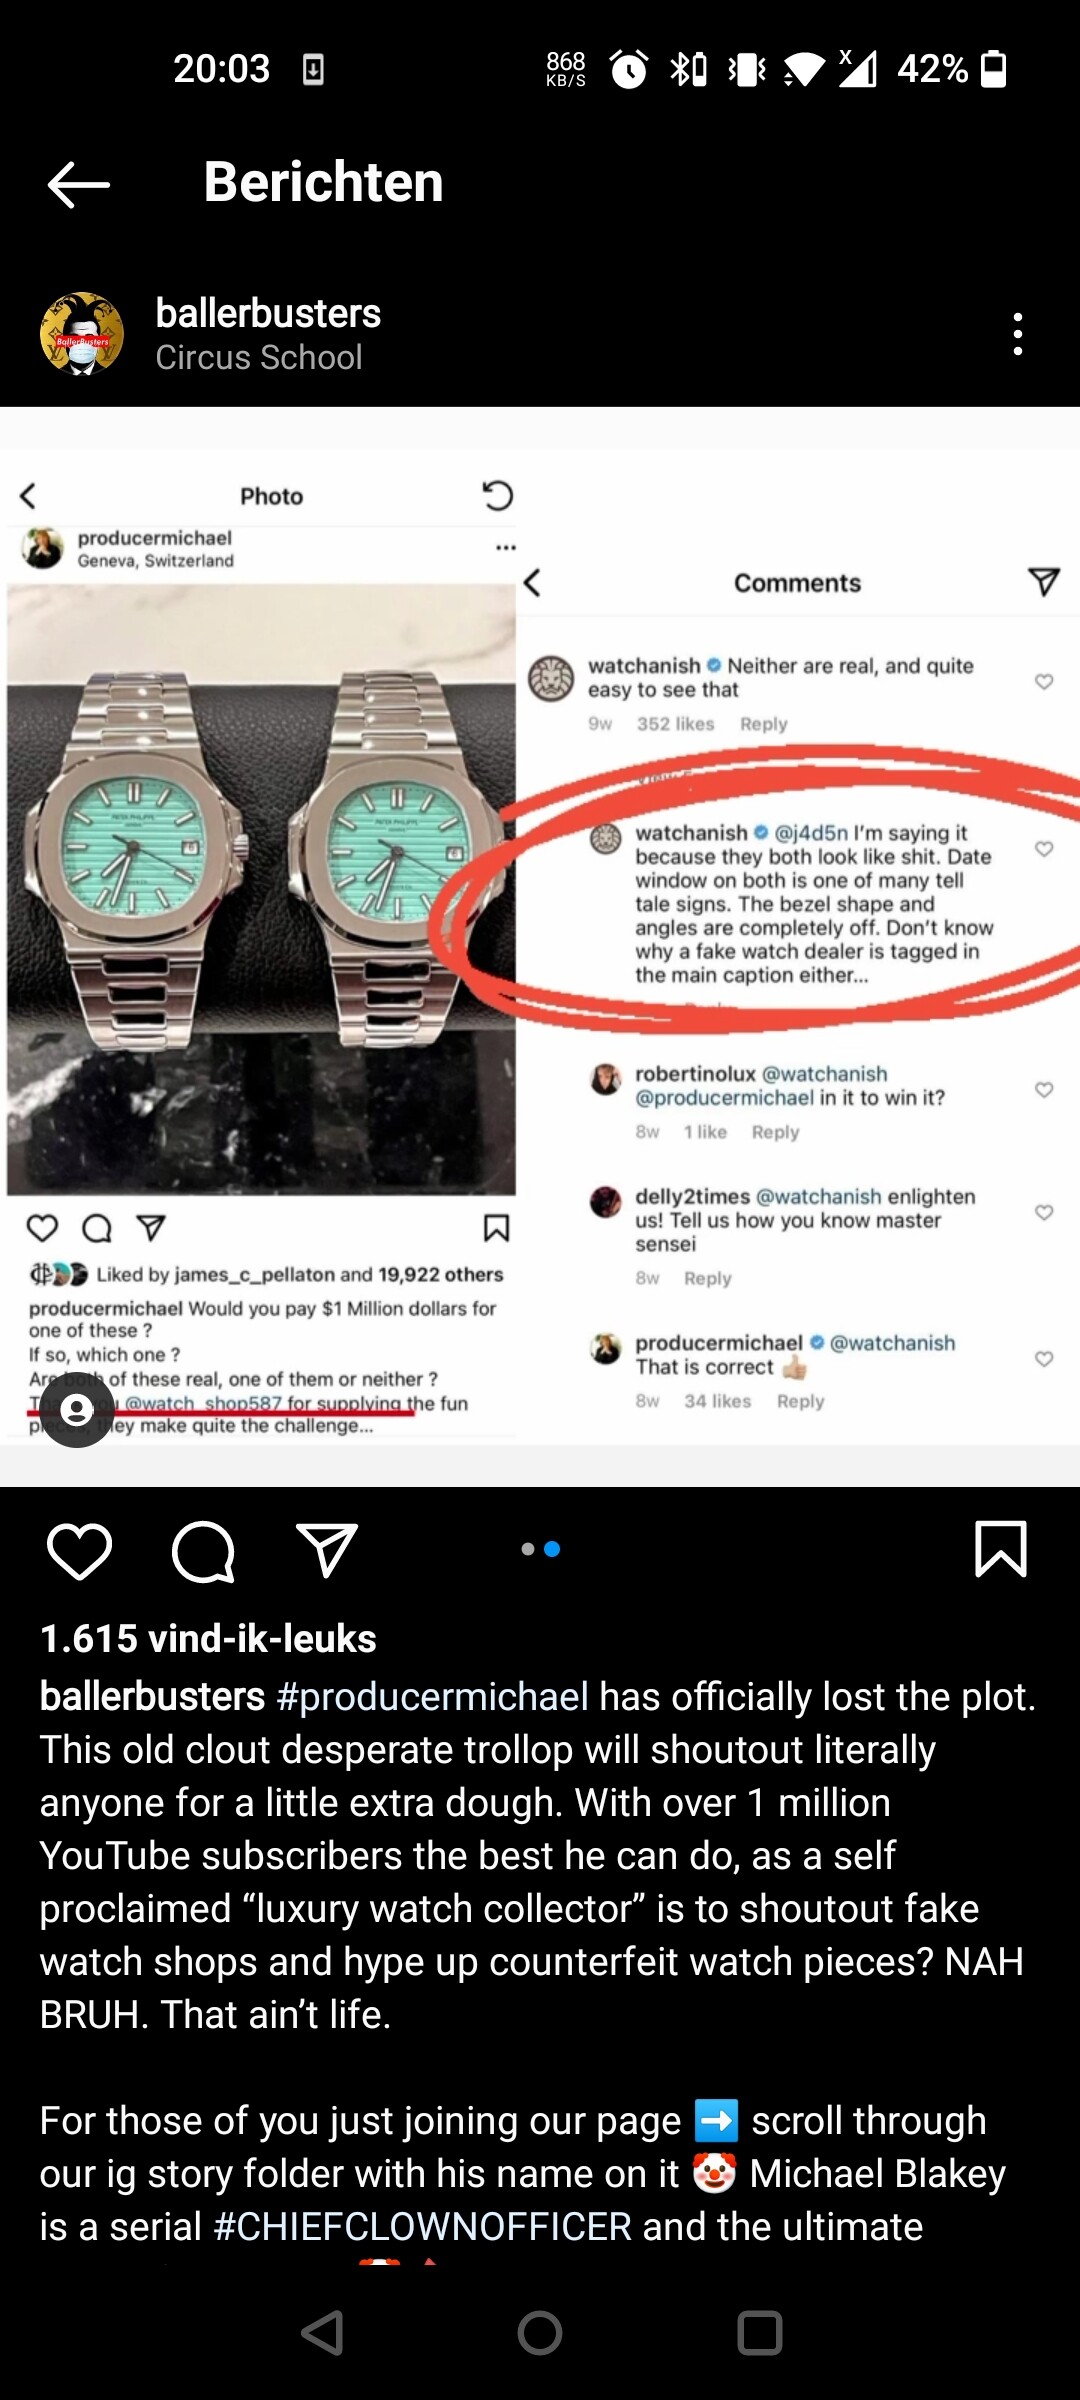Screen dimensions: 1080x2400
Task: Open the ballerbusters username in header
Action: [268, 313]
